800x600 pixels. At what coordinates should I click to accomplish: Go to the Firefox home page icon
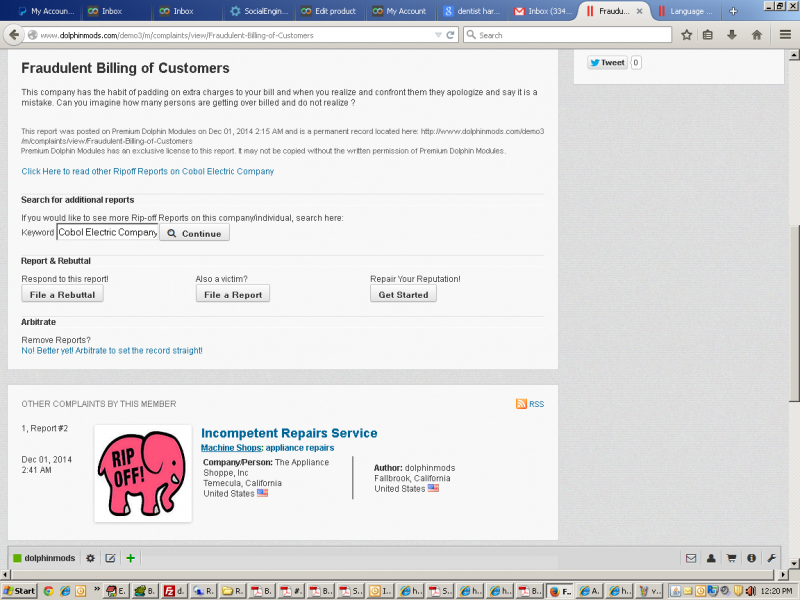757,35
